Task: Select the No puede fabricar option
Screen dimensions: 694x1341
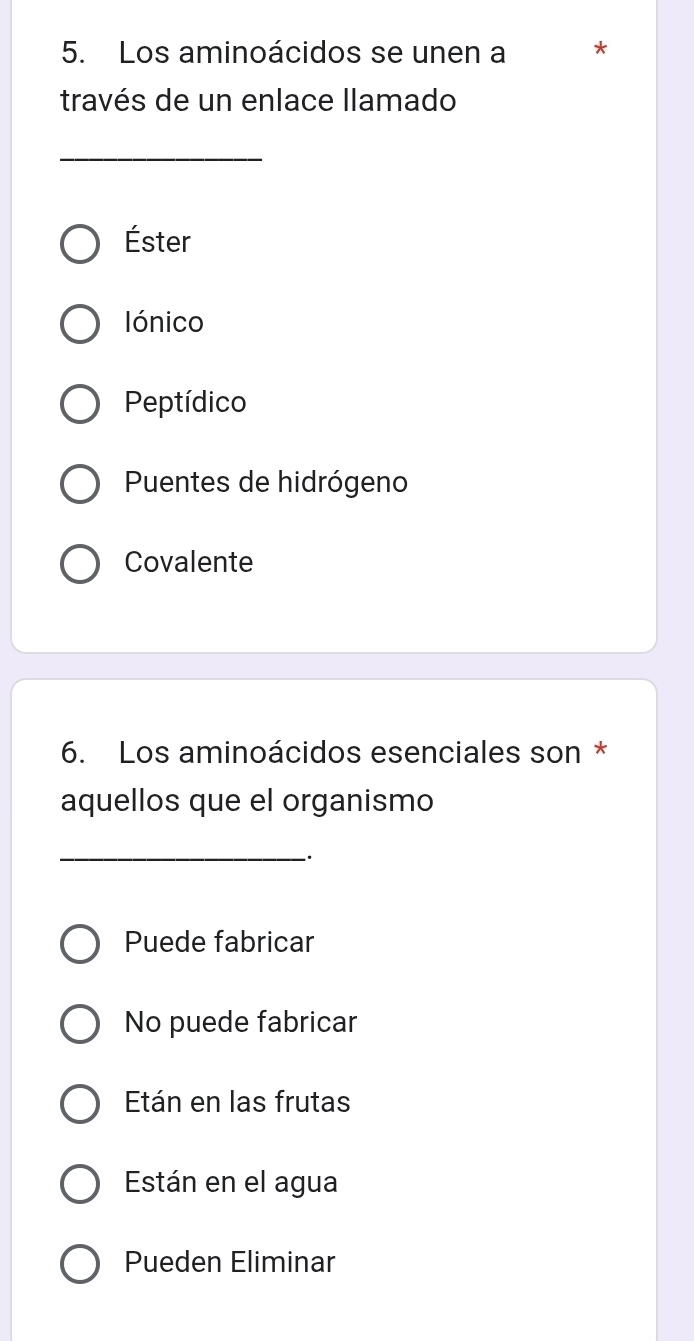Action: 80,1023
